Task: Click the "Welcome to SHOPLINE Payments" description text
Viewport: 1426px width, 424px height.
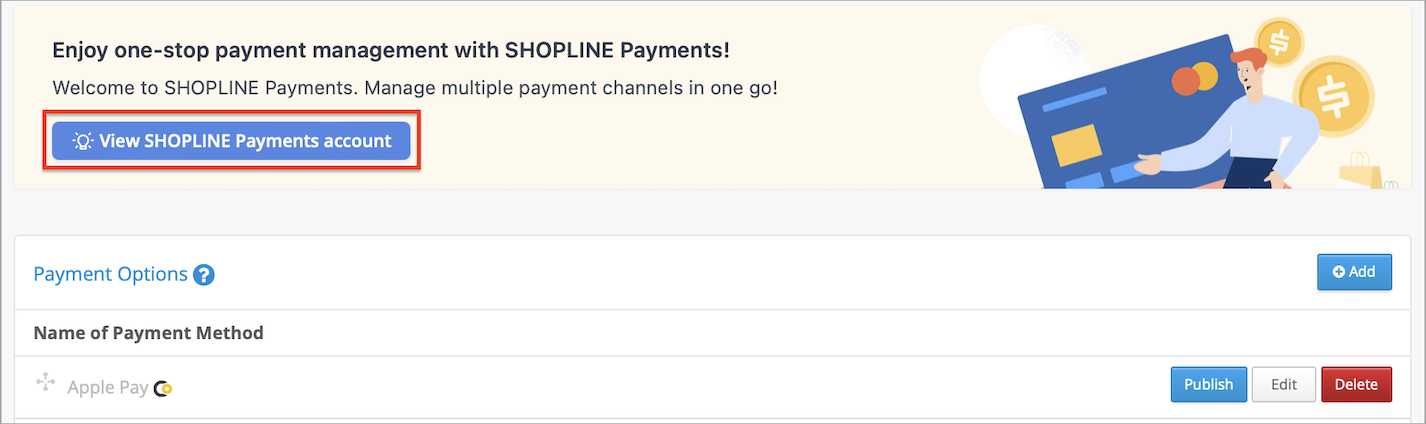Action: pyautogui.click(x=415, y=87)
